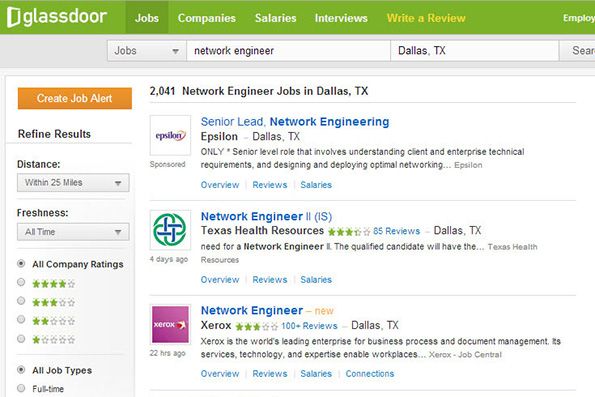Click the 2,041 Network Engineer Jobs heading
Viewport: 595px width, 397px height.
tap(259, 91)
